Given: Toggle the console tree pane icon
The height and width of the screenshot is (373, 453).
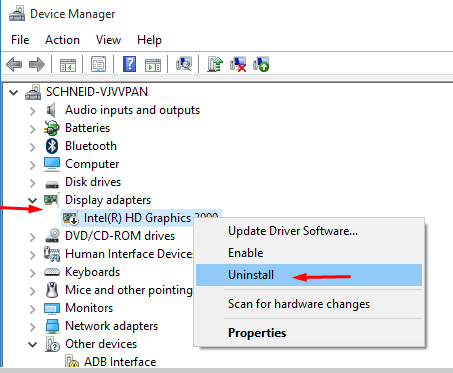Looking at the screenshot, I should pos(68,64).
